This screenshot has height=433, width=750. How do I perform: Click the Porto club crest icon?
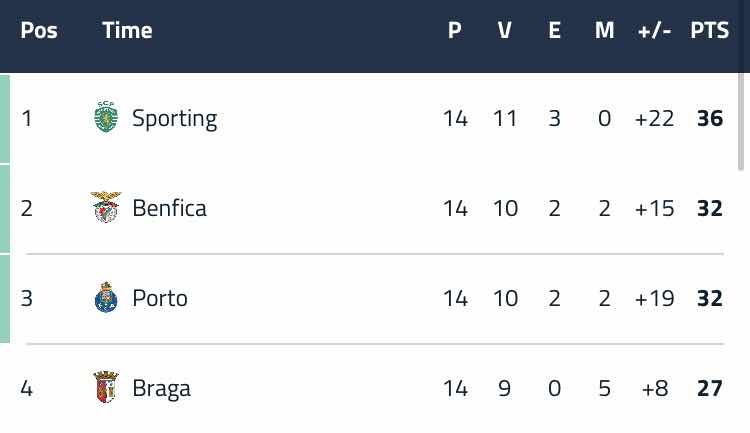pyautogui.click(x=105, y=298)
